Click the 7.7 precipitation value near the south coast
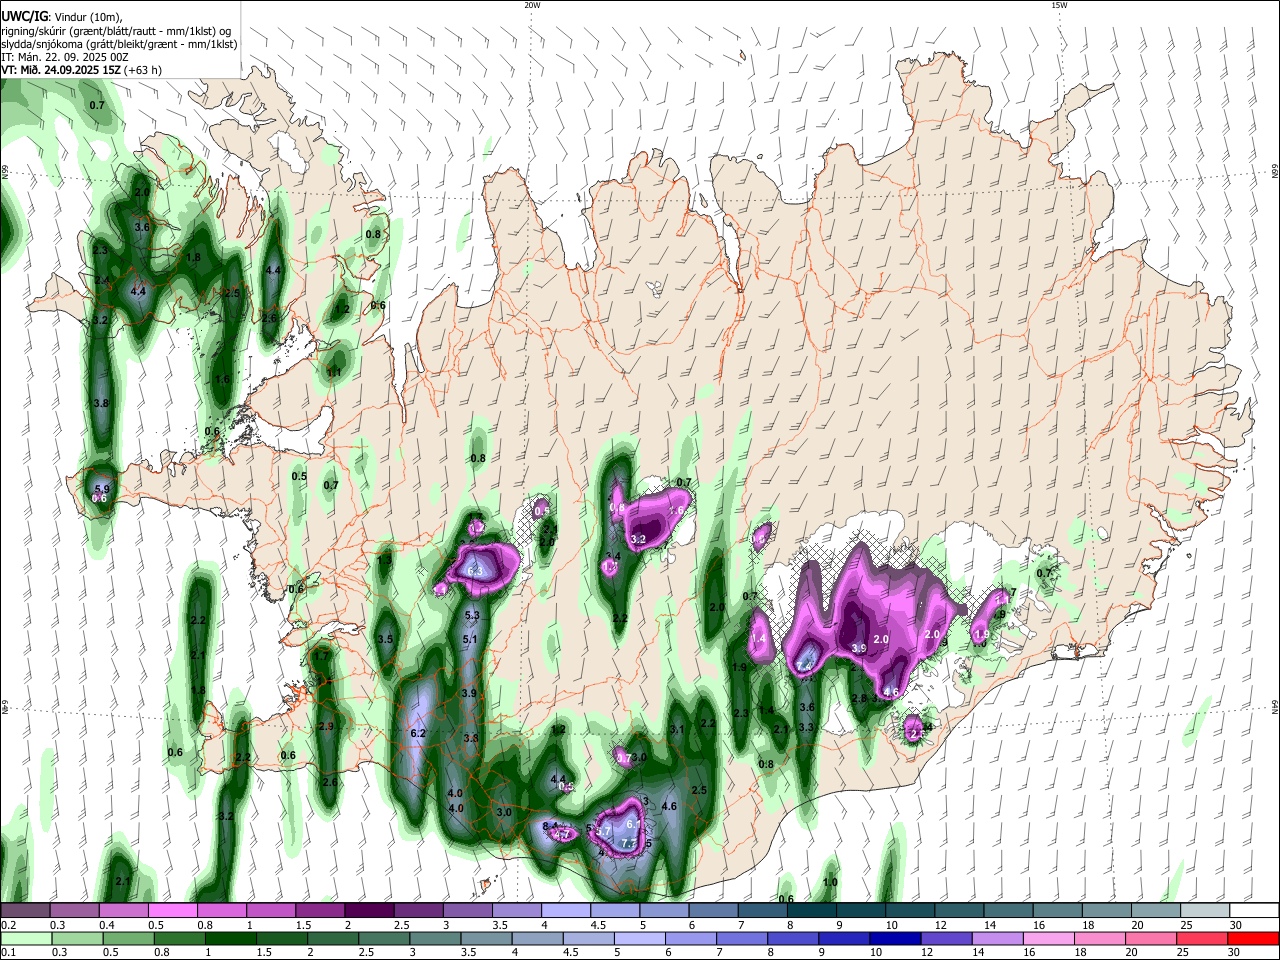 click(628, 844)
